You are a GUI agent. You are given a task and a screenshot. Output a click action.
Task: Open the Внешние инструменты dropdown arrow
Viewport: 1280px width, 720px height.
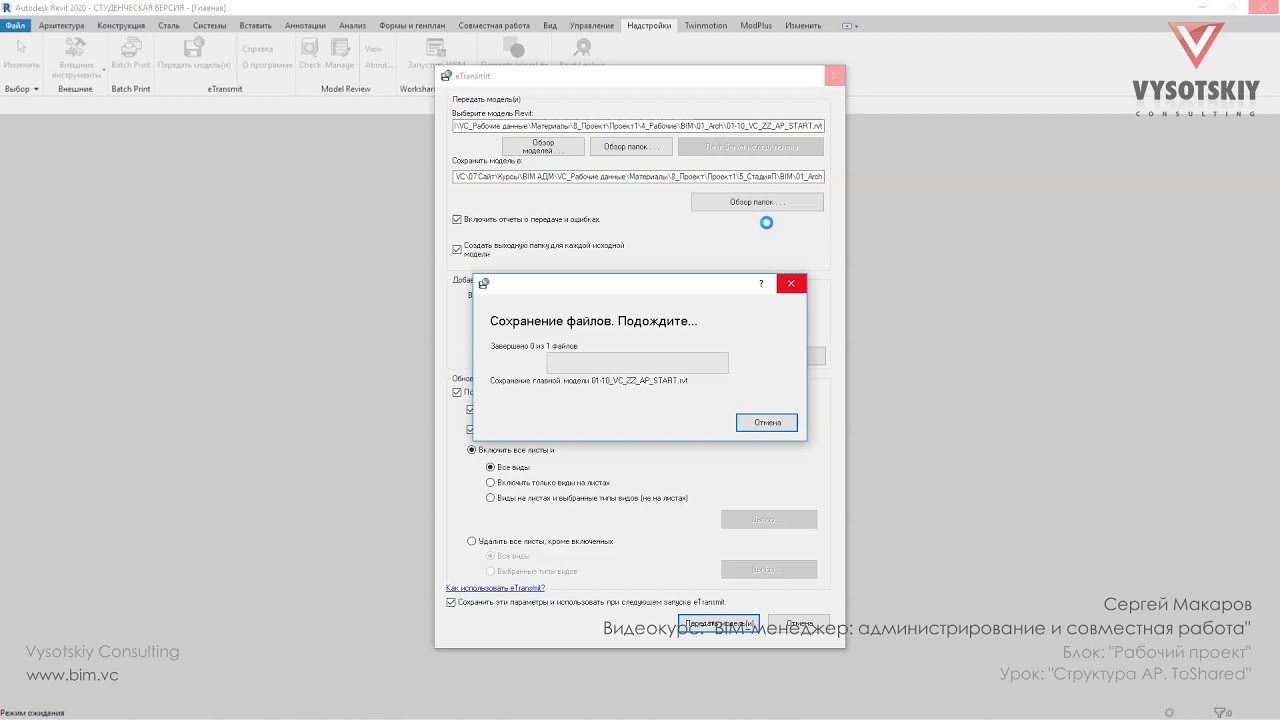pyautogui.click(x=103, y=70)
